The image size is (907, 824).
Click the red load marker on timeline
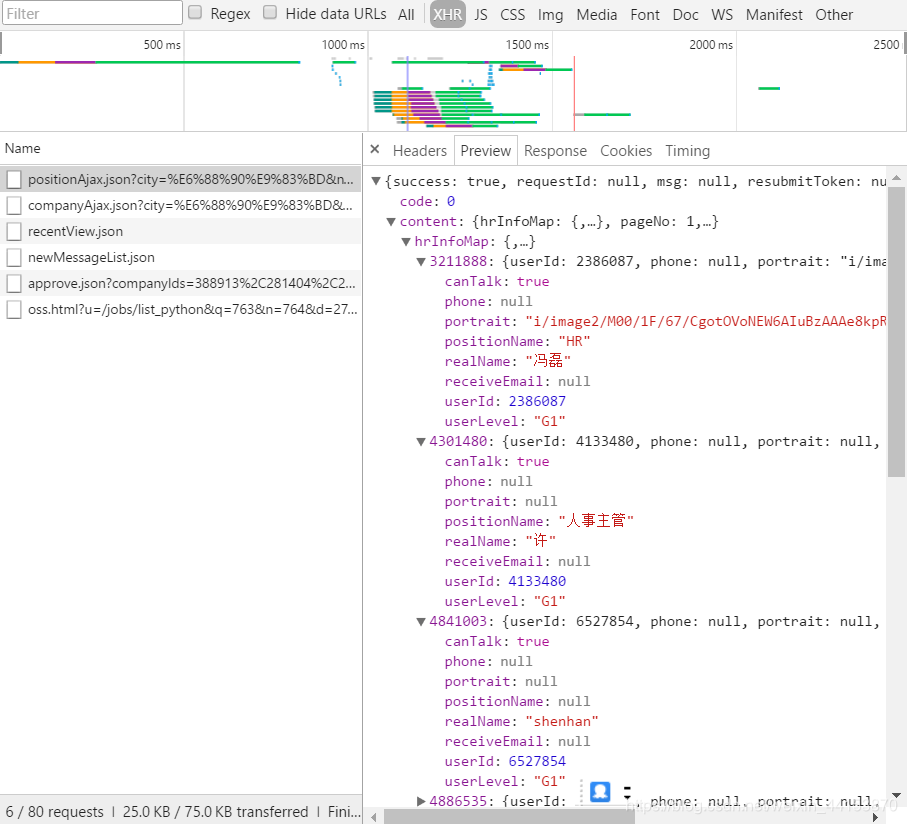[574, 94]
